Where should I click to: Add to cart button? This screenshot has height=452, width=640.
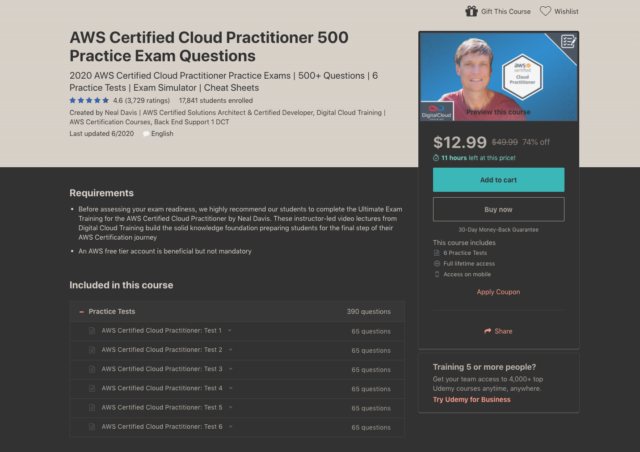[498, 180]
